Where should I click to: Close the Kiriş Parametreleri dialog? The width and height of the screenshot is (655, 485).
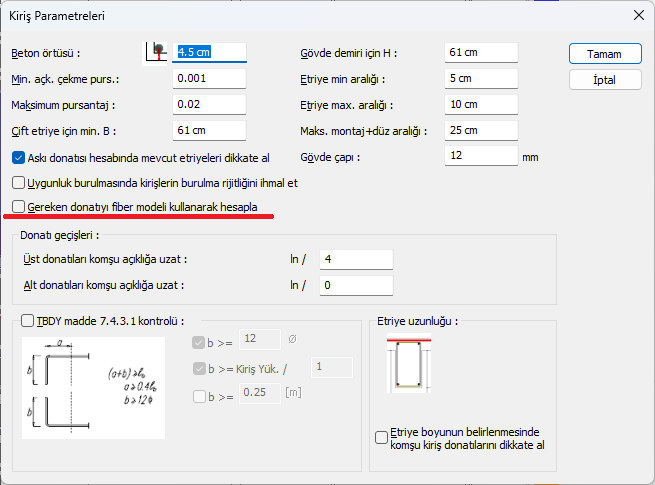637,15
